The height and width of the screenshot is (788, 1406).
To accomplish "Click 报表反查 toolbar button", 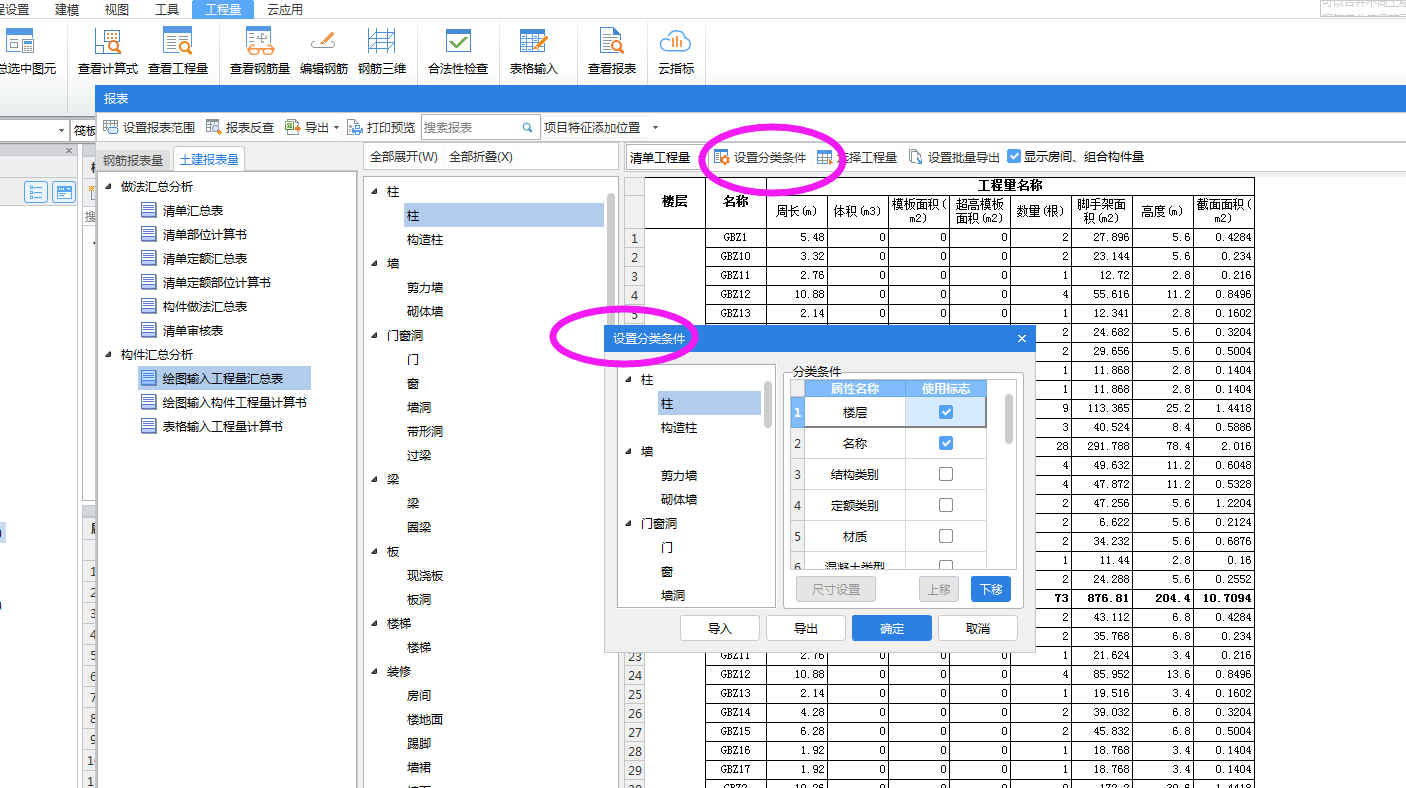I will coord(240,128).
